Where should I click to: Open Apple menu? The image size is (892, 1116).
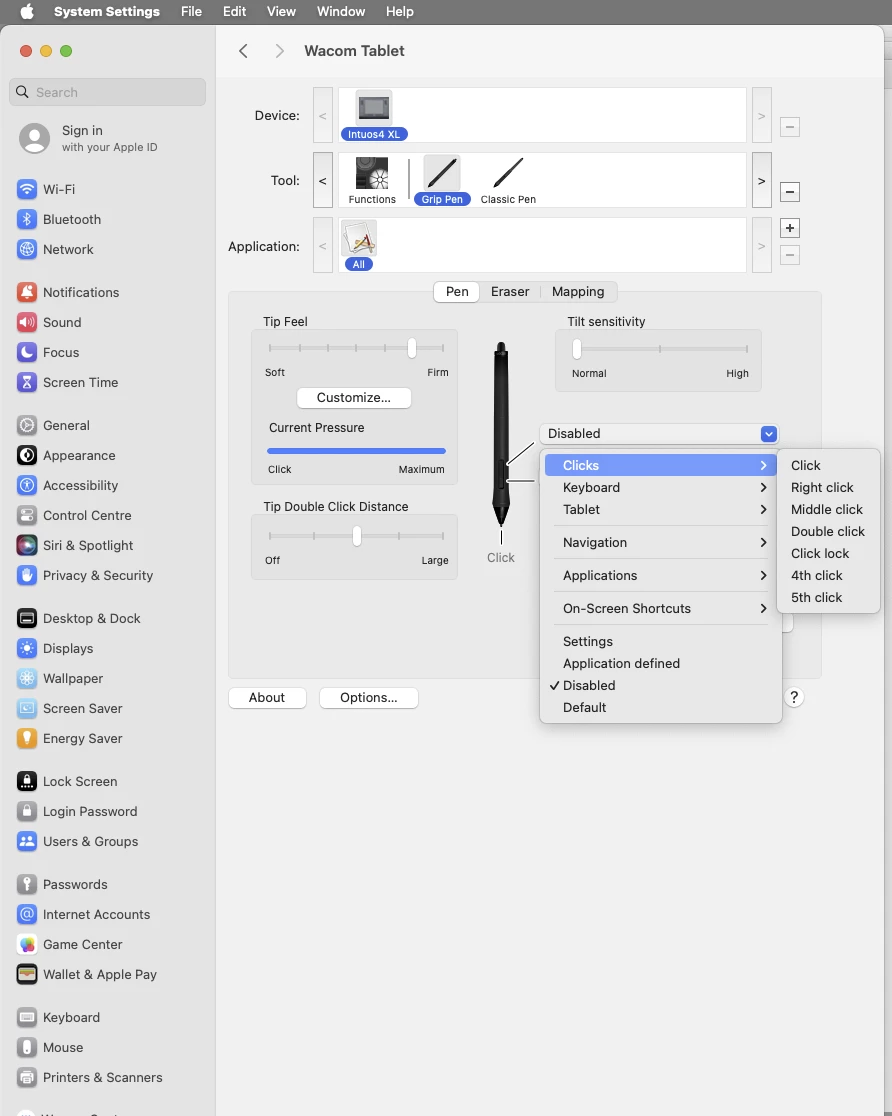click(x=27, y=11)
